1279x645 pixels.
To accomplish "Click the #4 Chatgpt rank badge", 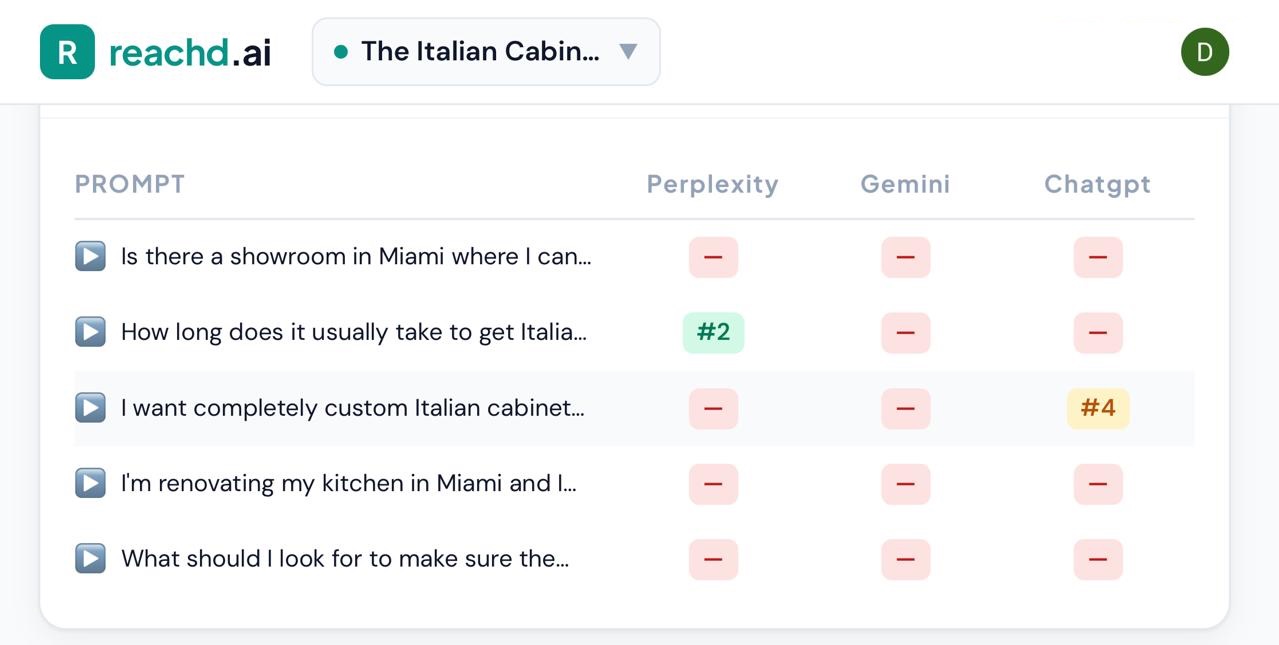I will coord(1097,407).
